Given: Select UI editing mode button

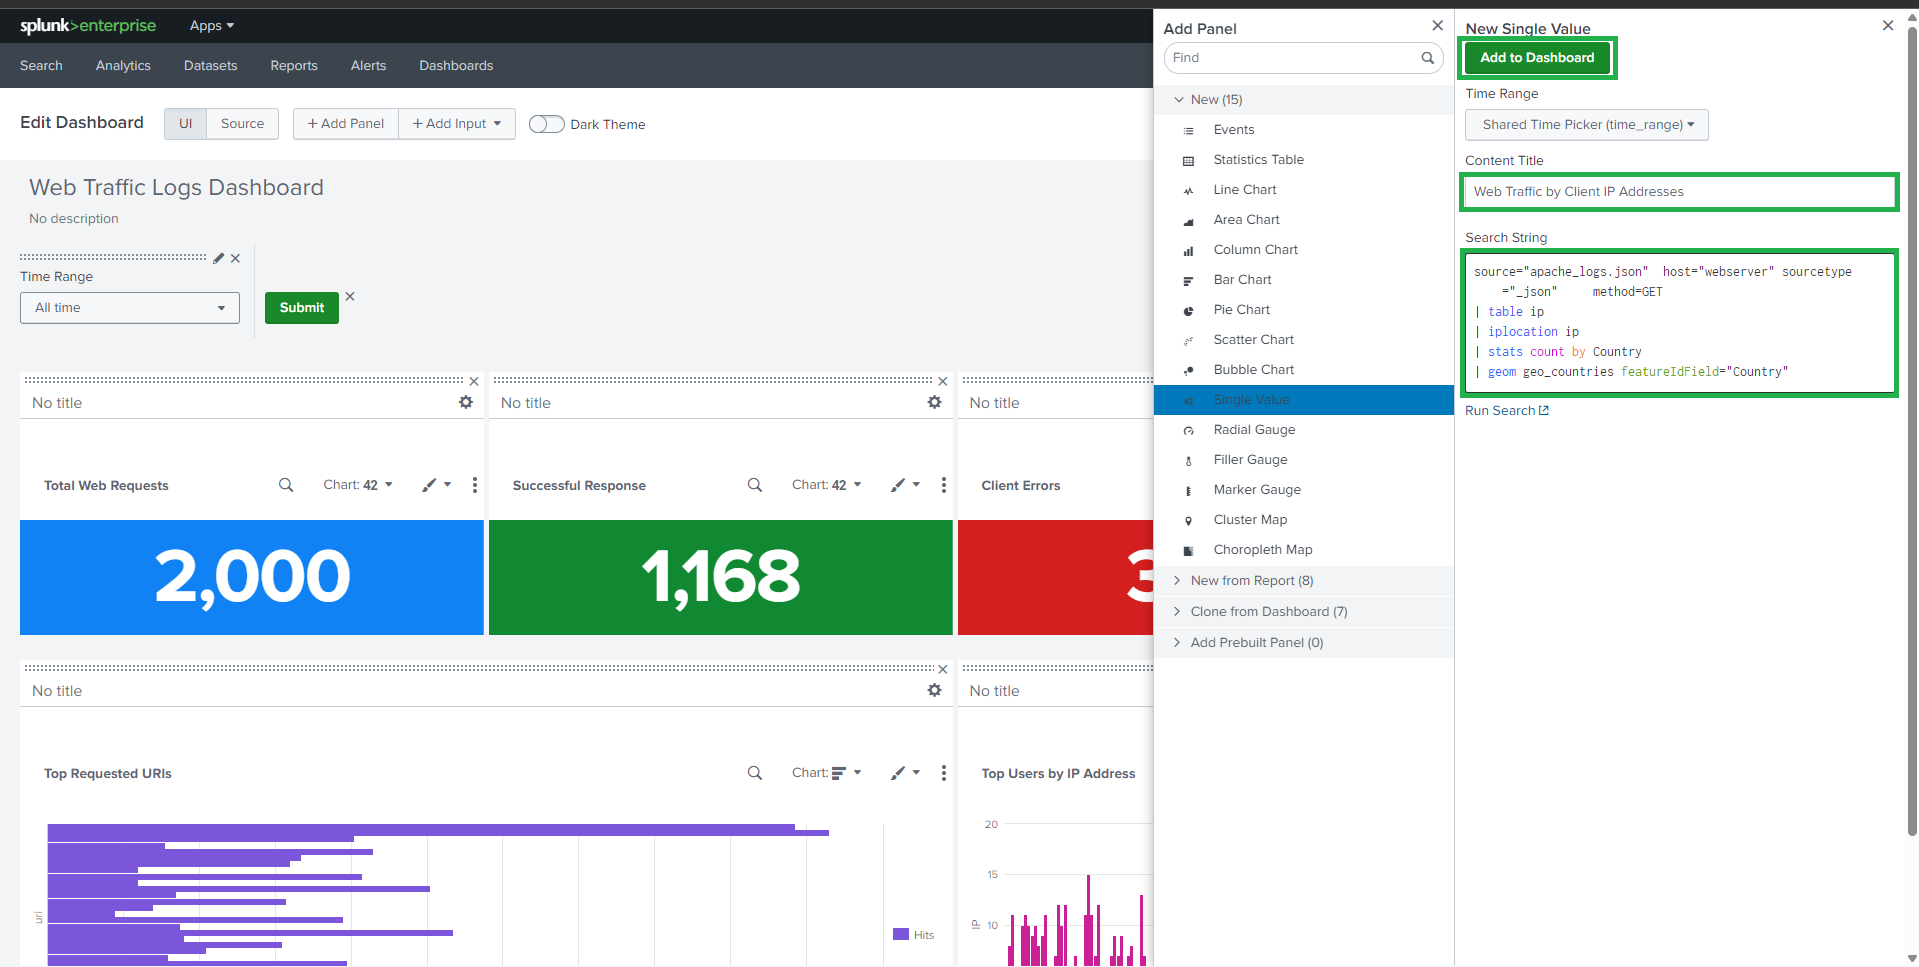Looking at the screenshot, I should (x=185, y=124).
